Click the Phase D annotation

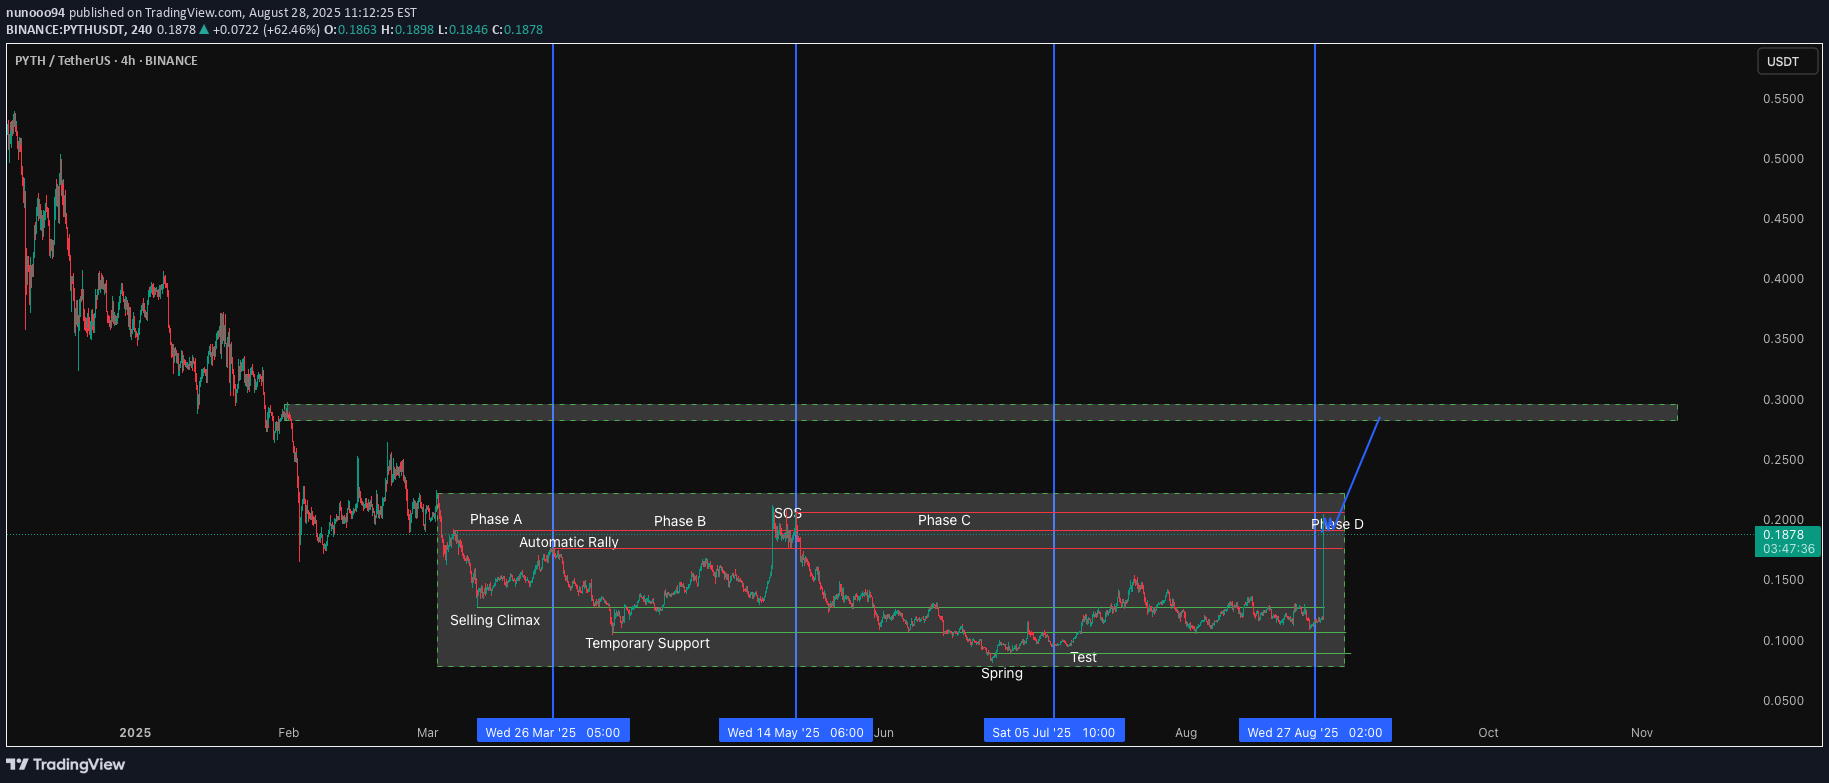pyautogui.click(x=1337, y=524)
